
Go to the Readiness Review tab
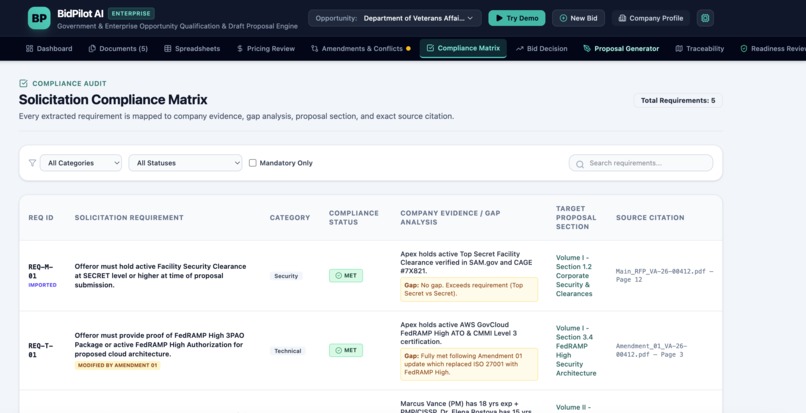coord(773,48)
